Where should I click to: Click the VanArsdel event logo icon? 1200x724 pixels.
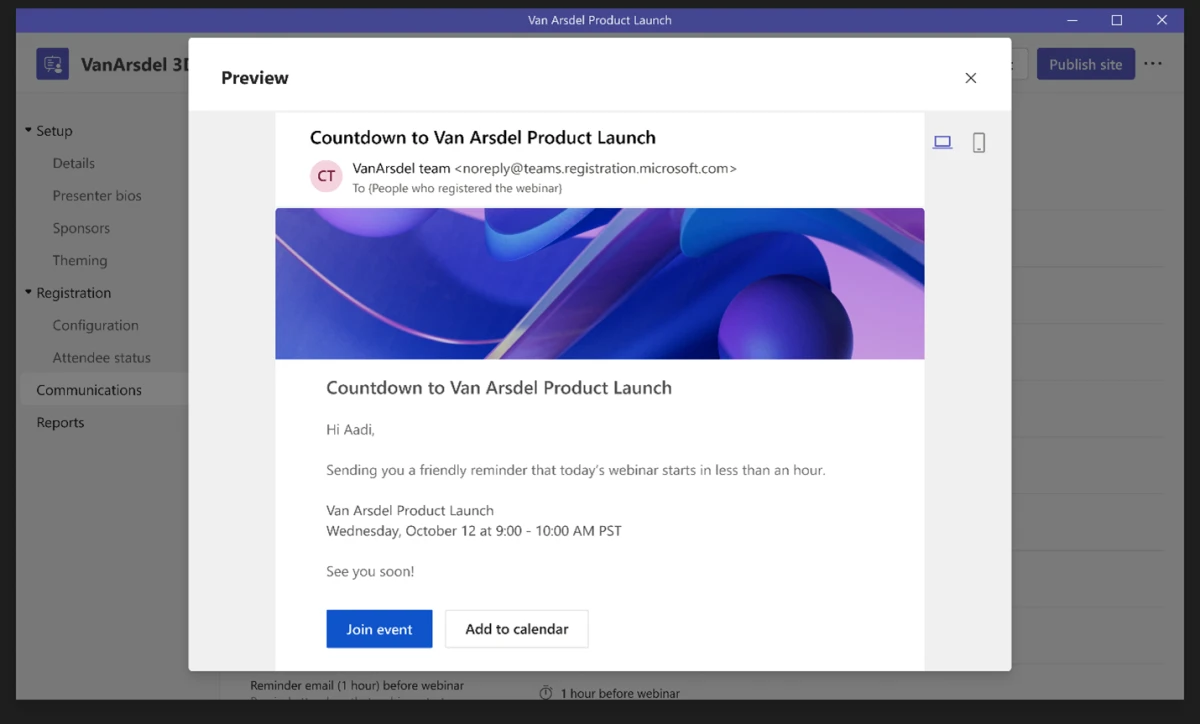click(x=52, y=63)
